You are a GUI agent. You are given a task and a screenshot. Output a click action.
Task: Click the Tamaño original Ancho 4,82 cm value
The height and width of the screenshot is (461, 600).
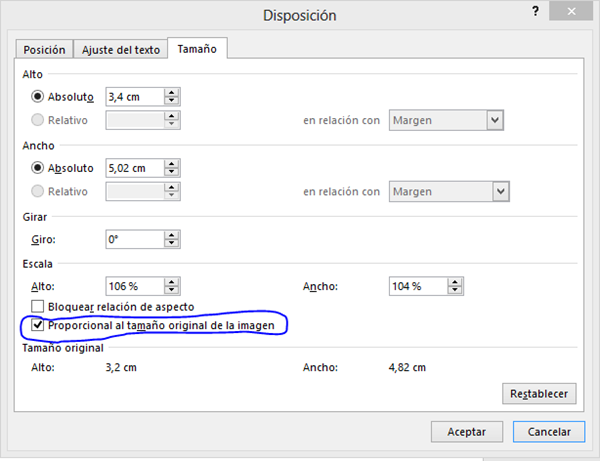coord(407,367)
